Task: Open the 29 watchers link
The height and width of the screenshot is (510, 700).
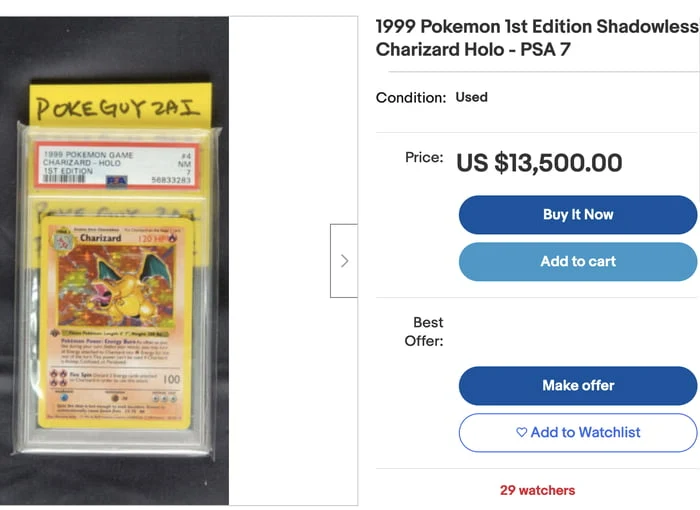Action: (537, 490)
